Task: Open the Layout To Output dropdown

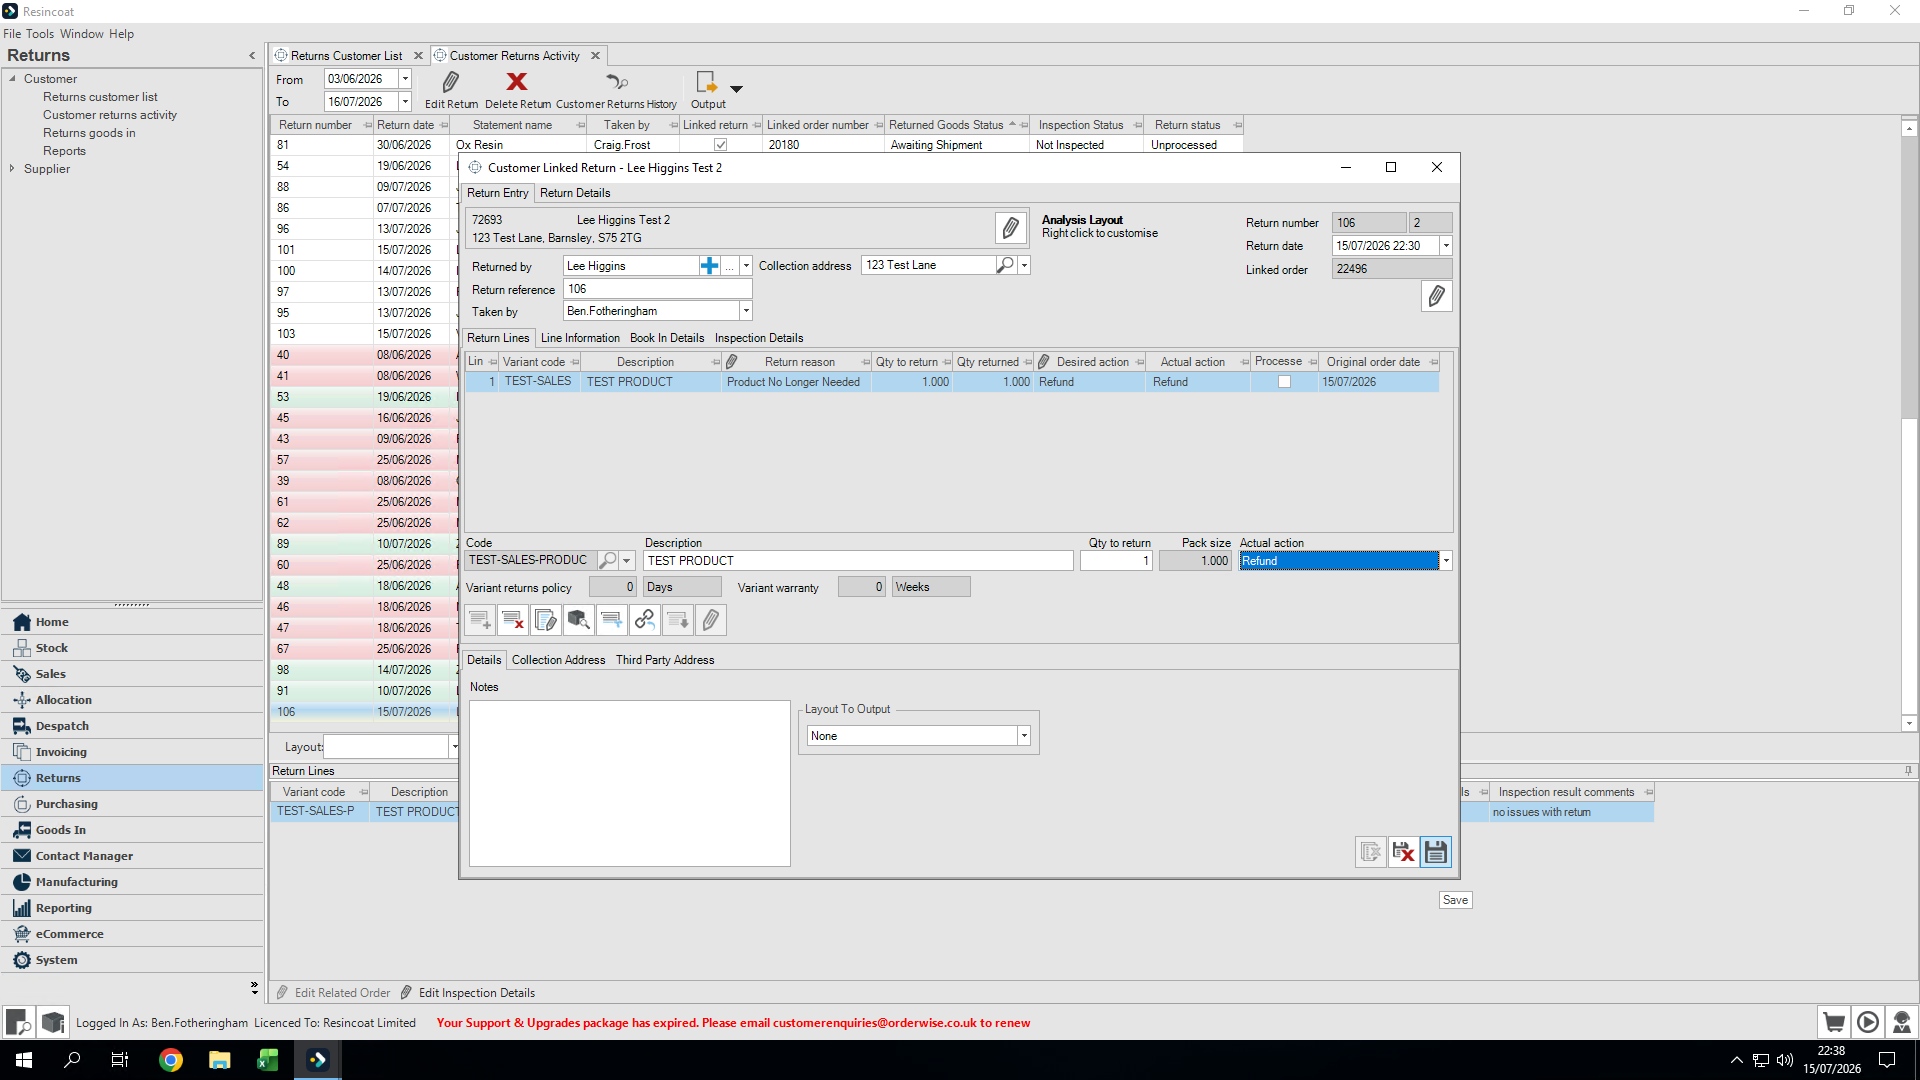Action: point(1024,736)
